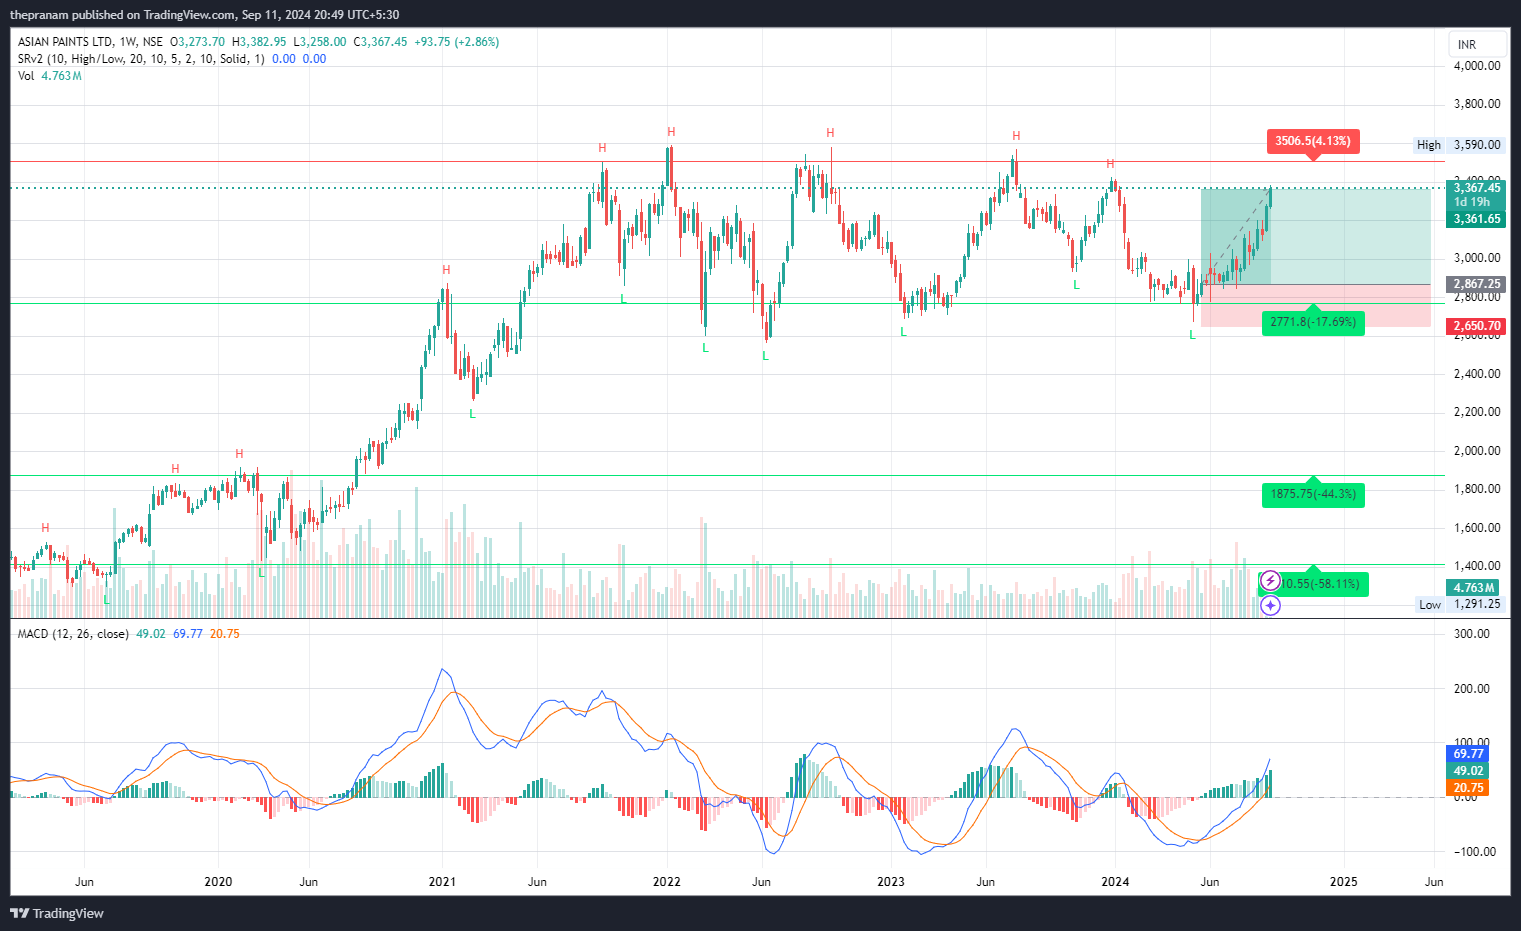This screenshot has width=1521, height=931.
Task: Click the green 49.02 MACD axis label
Action: pyautogui.click(x=1468, y=771)
